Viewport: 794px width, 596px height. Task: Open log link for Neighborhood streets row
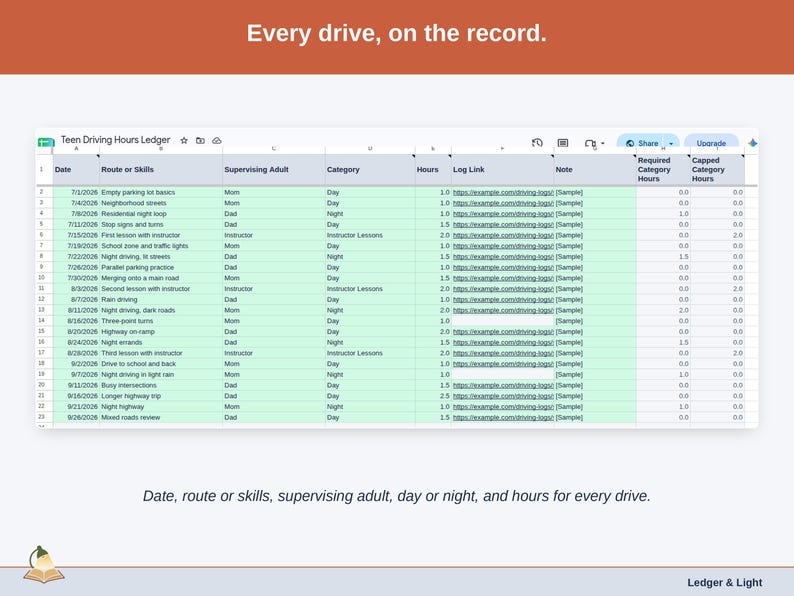pyautogui.click(x=503, y=203)
